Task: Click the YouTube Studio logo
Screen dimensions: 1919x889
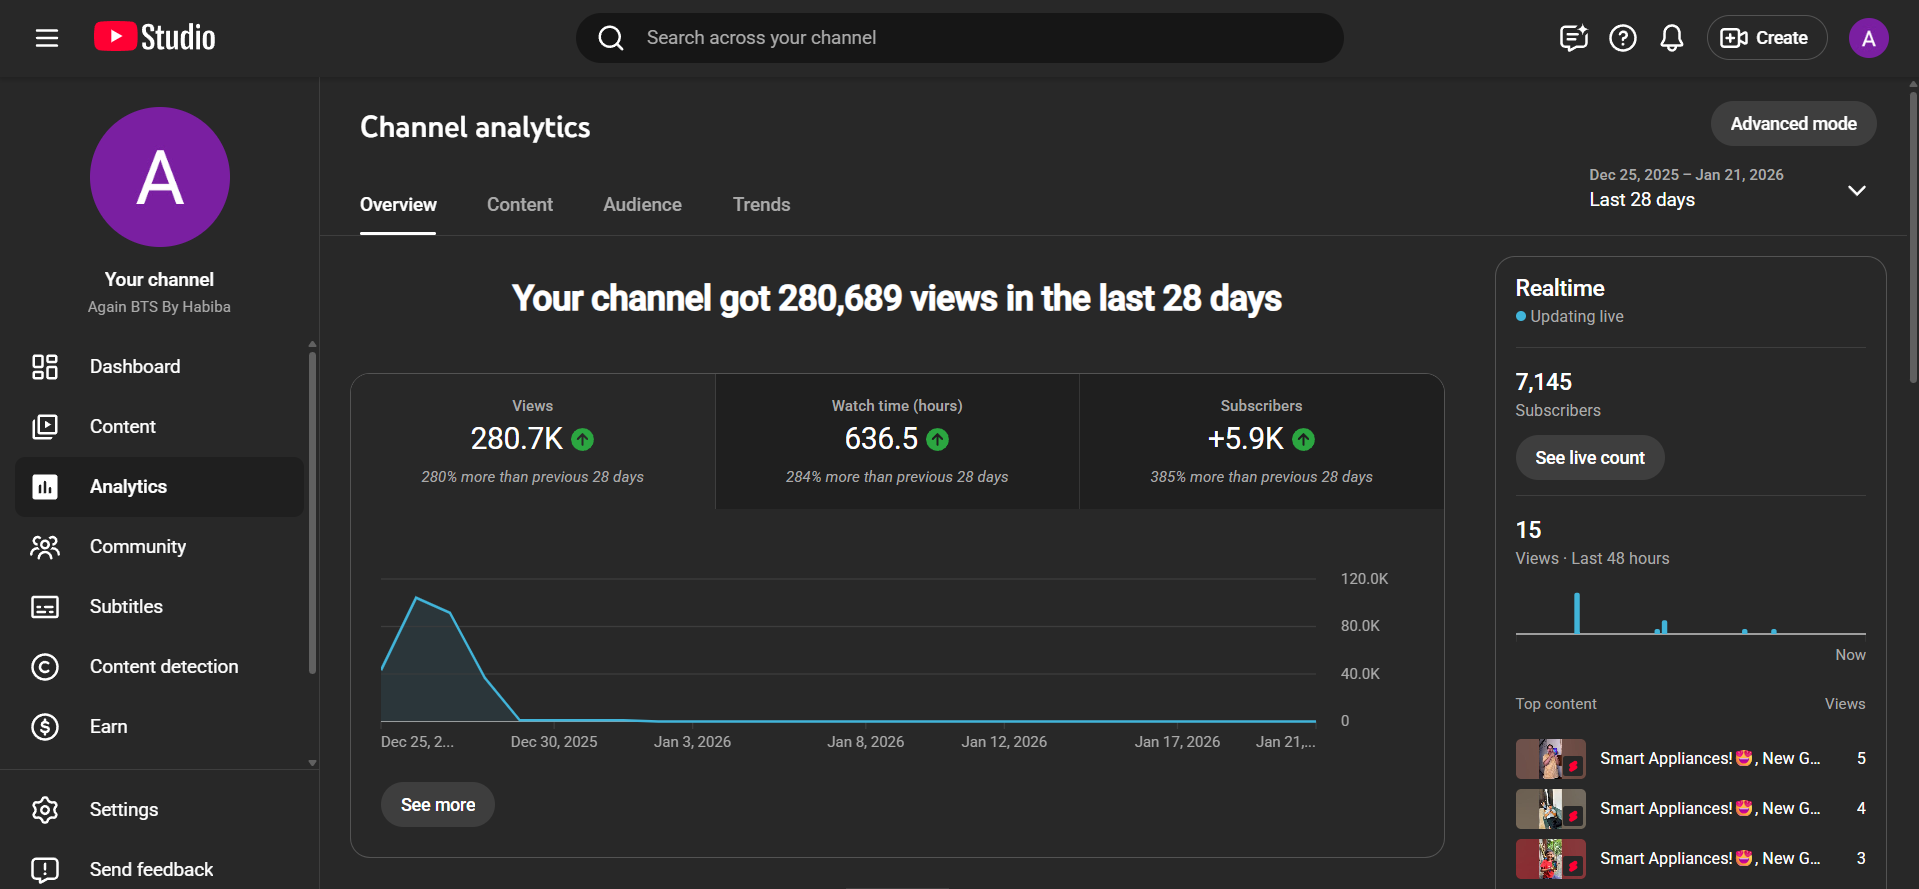Action: click(x=155, y=38)
